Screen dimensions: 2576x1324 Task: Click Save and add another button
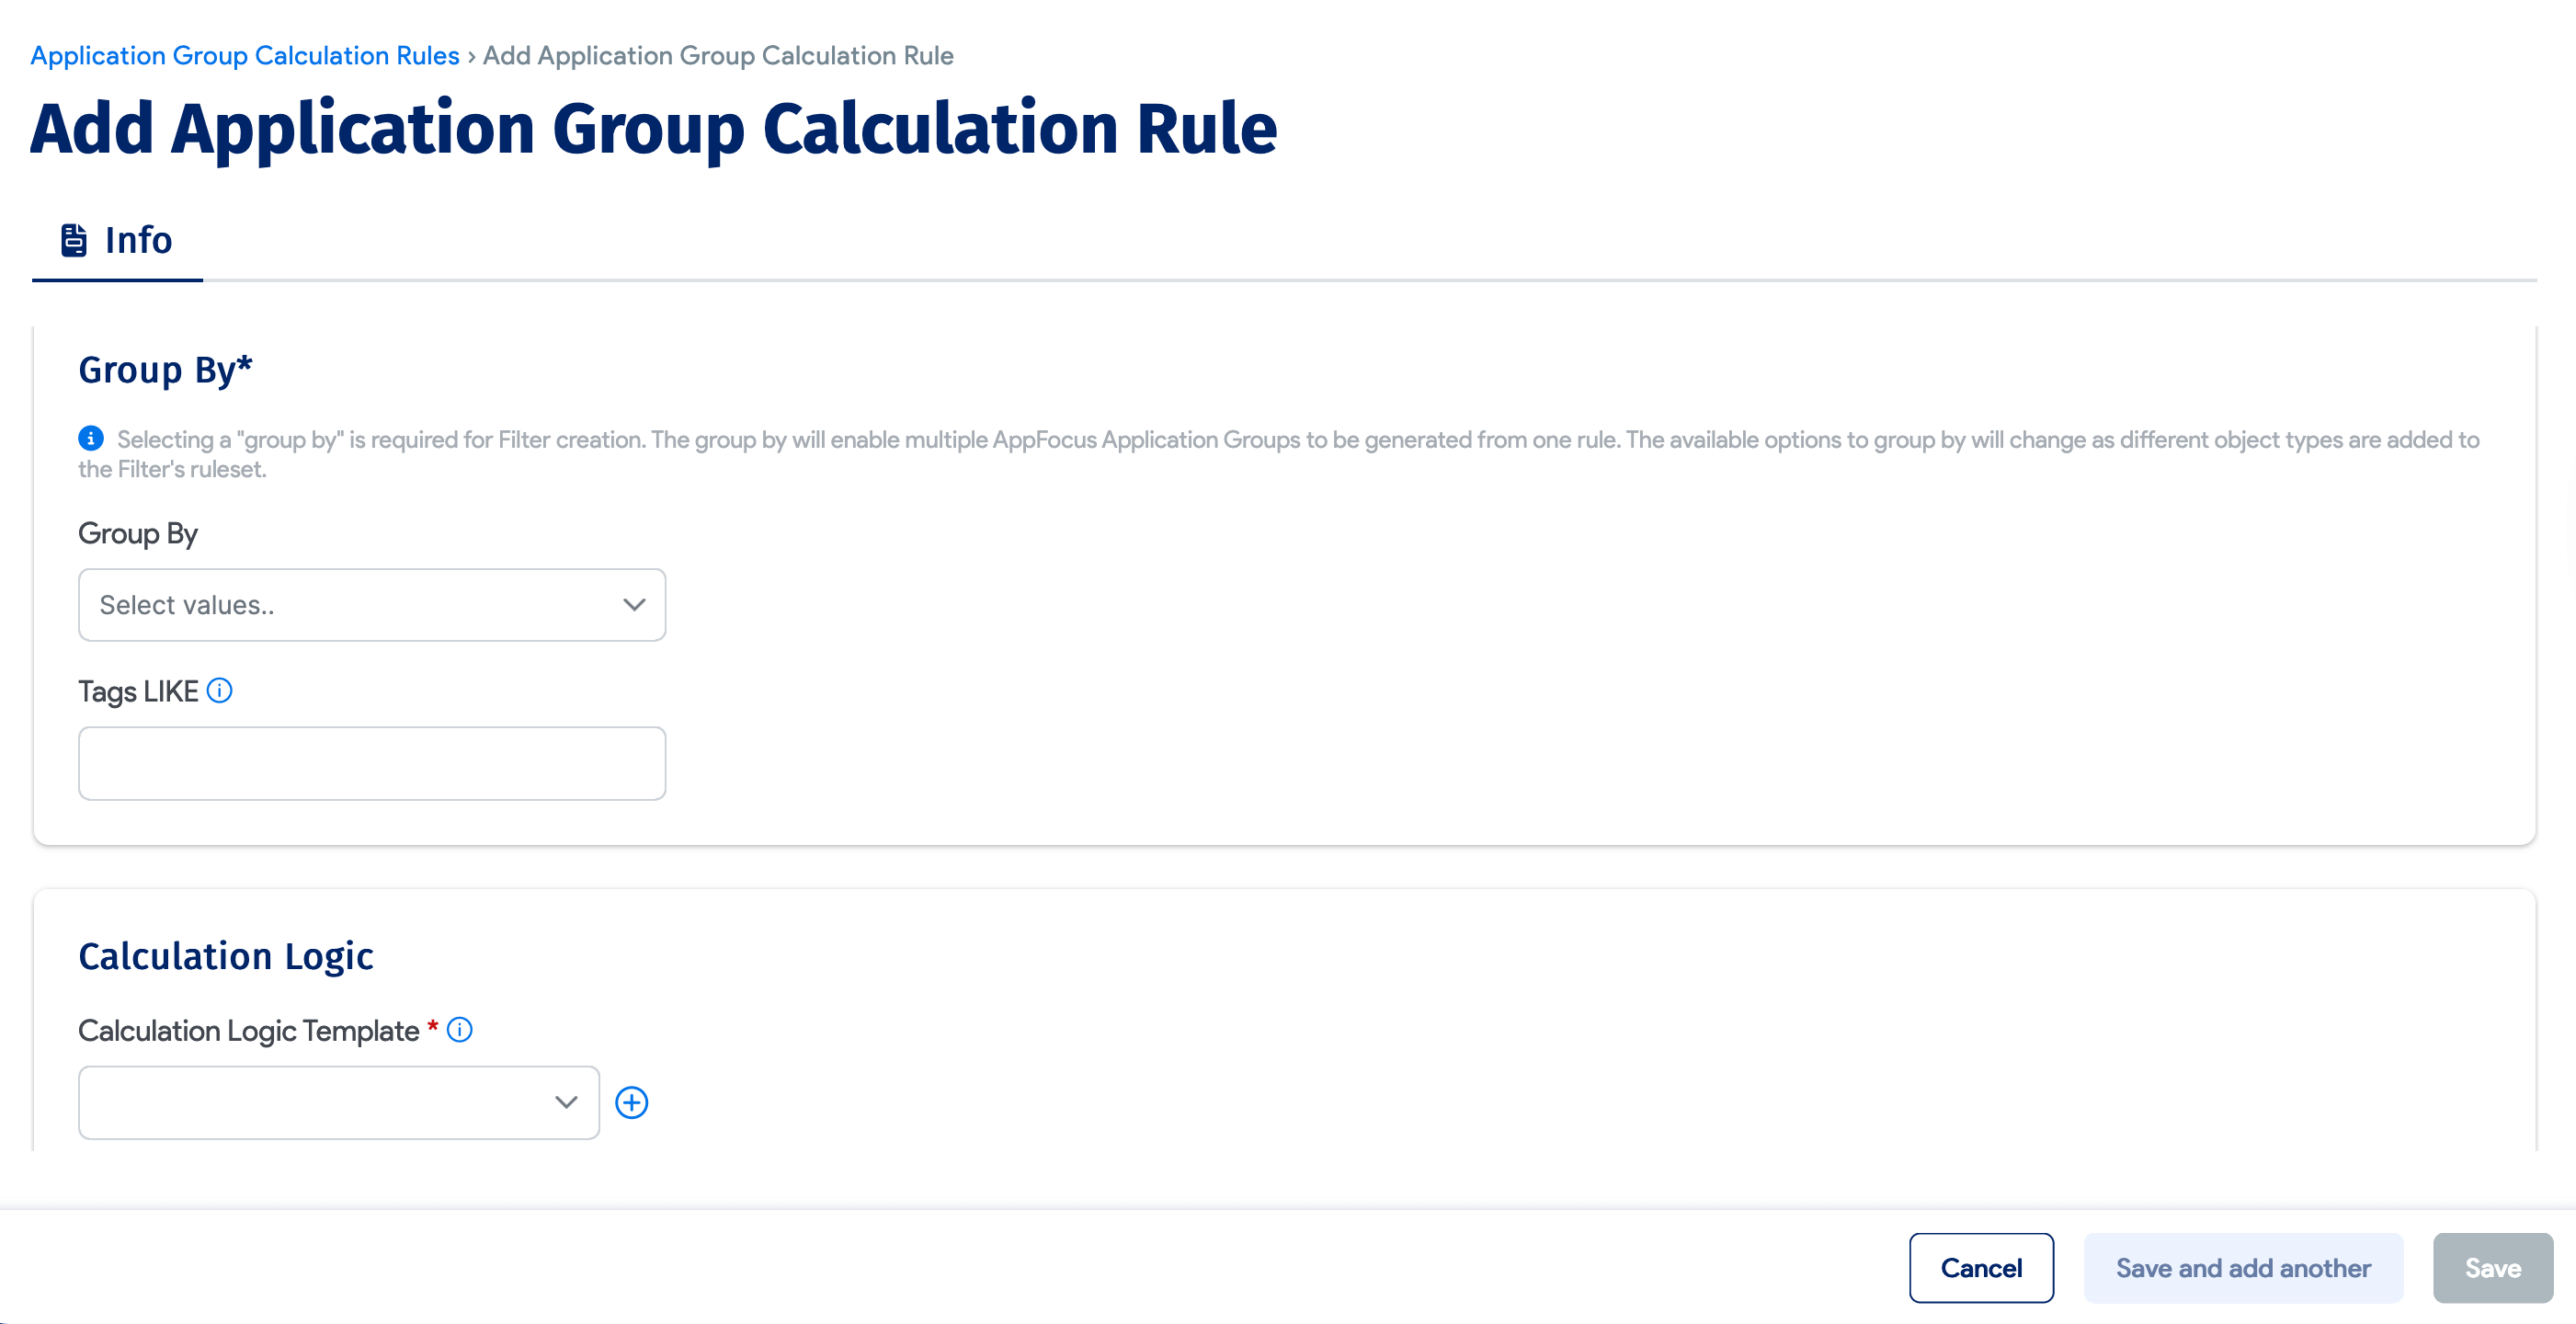[2242, 1268]
